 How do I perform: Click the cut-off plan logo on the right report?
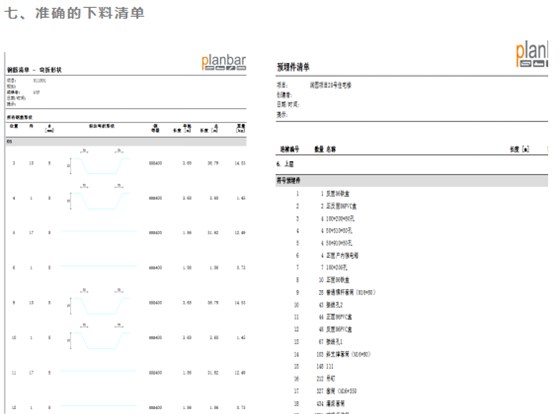(x=531, y=54)
